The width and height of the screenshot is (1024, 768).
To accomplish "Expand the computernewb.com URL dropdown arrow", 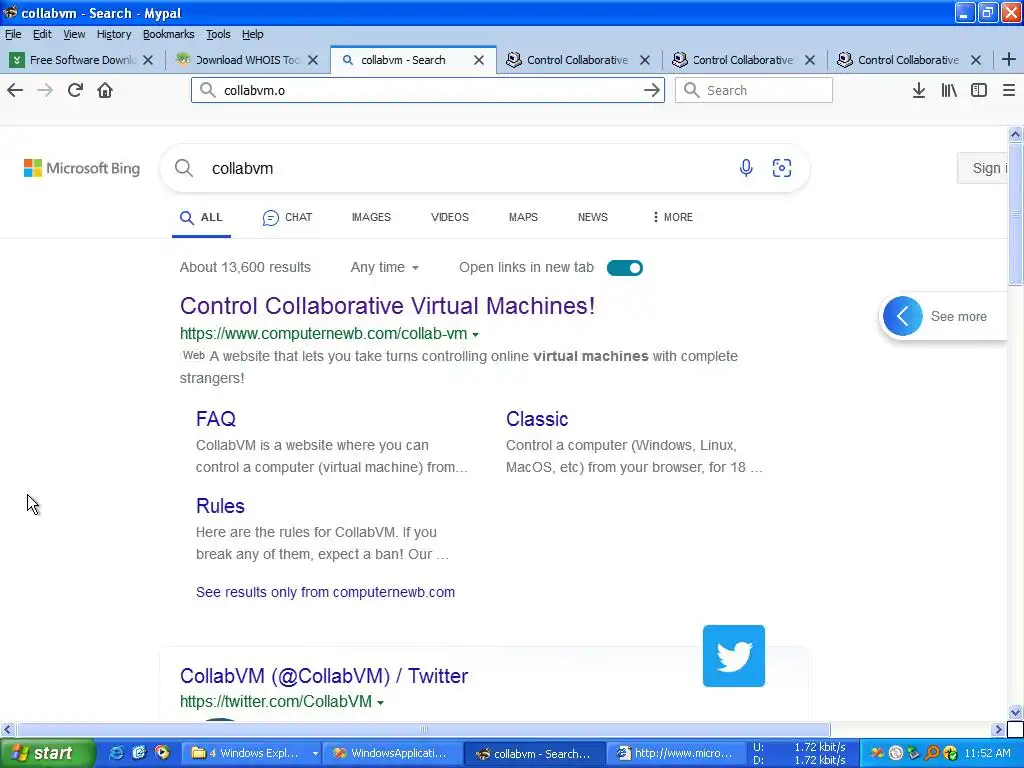I will coord(475,334).
